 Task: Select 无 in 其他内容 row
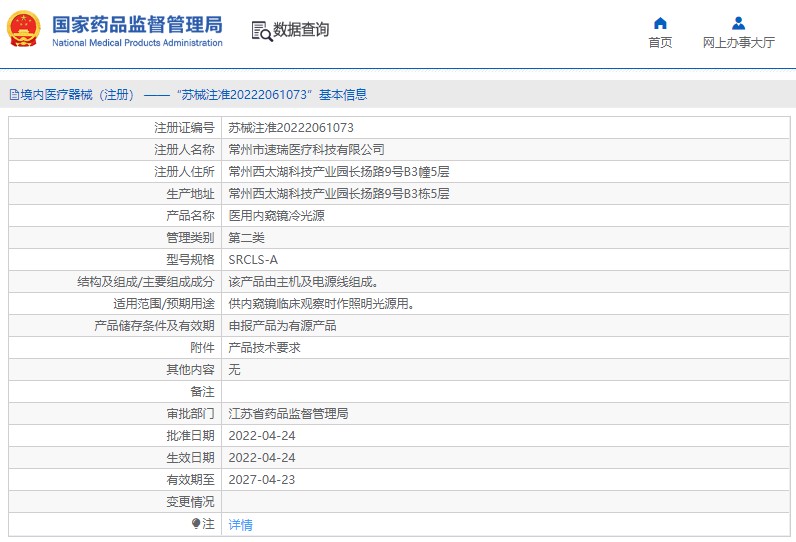[x=234, y=369]
